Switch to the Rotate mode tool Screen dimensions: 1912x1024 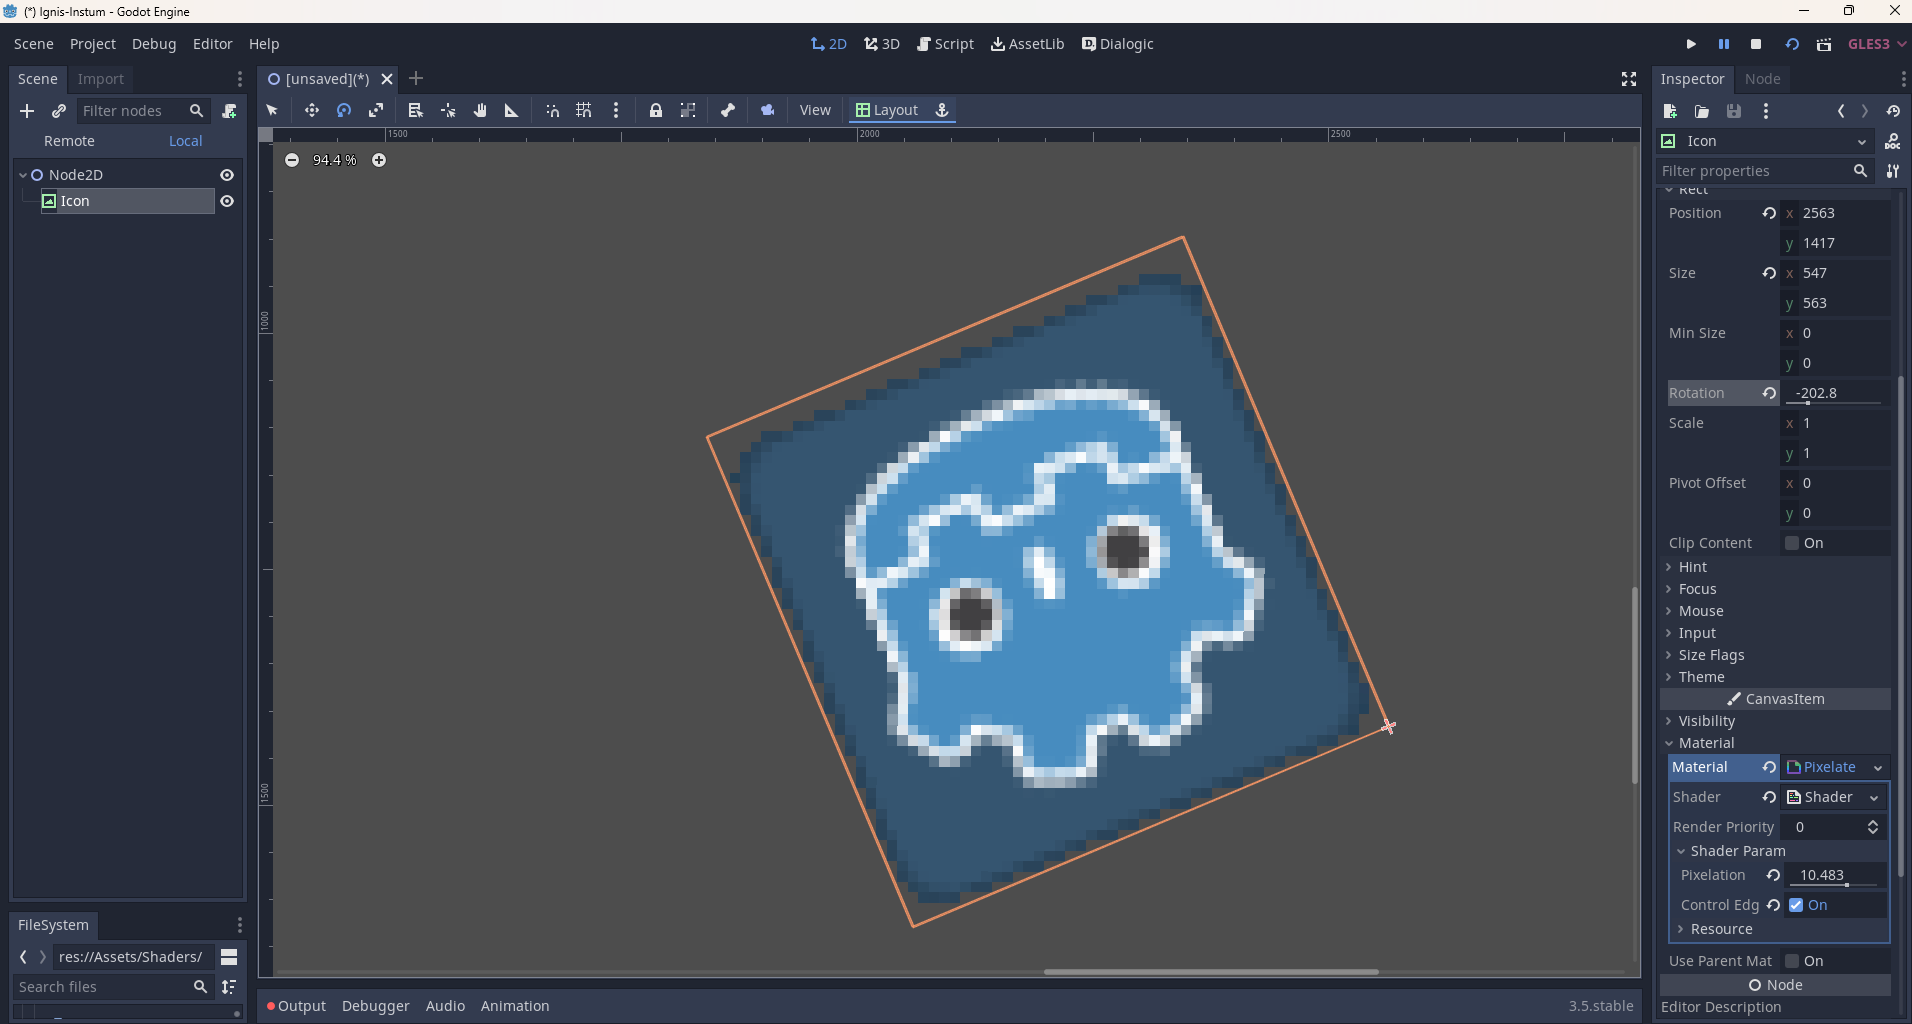344,110
